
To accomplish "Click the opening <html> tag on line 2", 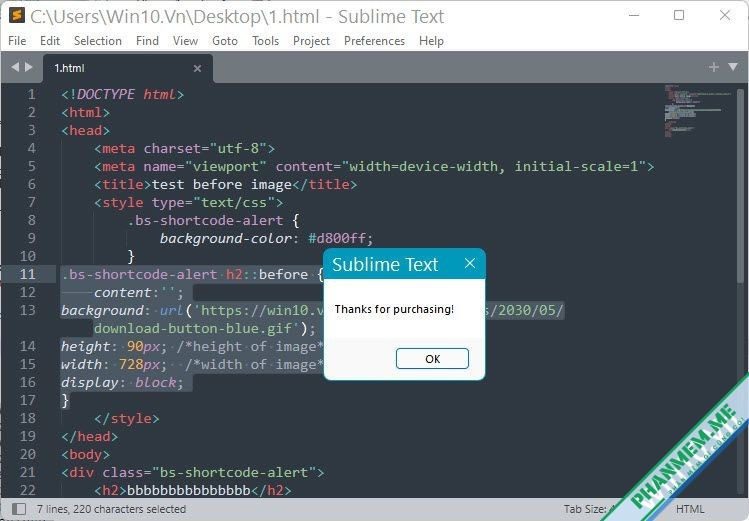I will coord(86,112).
